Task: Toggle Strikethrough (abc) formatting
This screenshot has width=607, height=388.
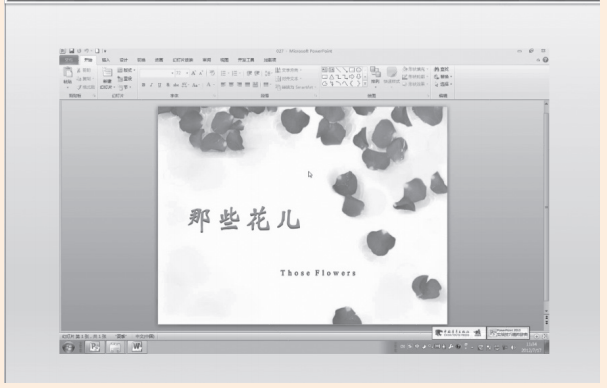Action: point(176,85)
